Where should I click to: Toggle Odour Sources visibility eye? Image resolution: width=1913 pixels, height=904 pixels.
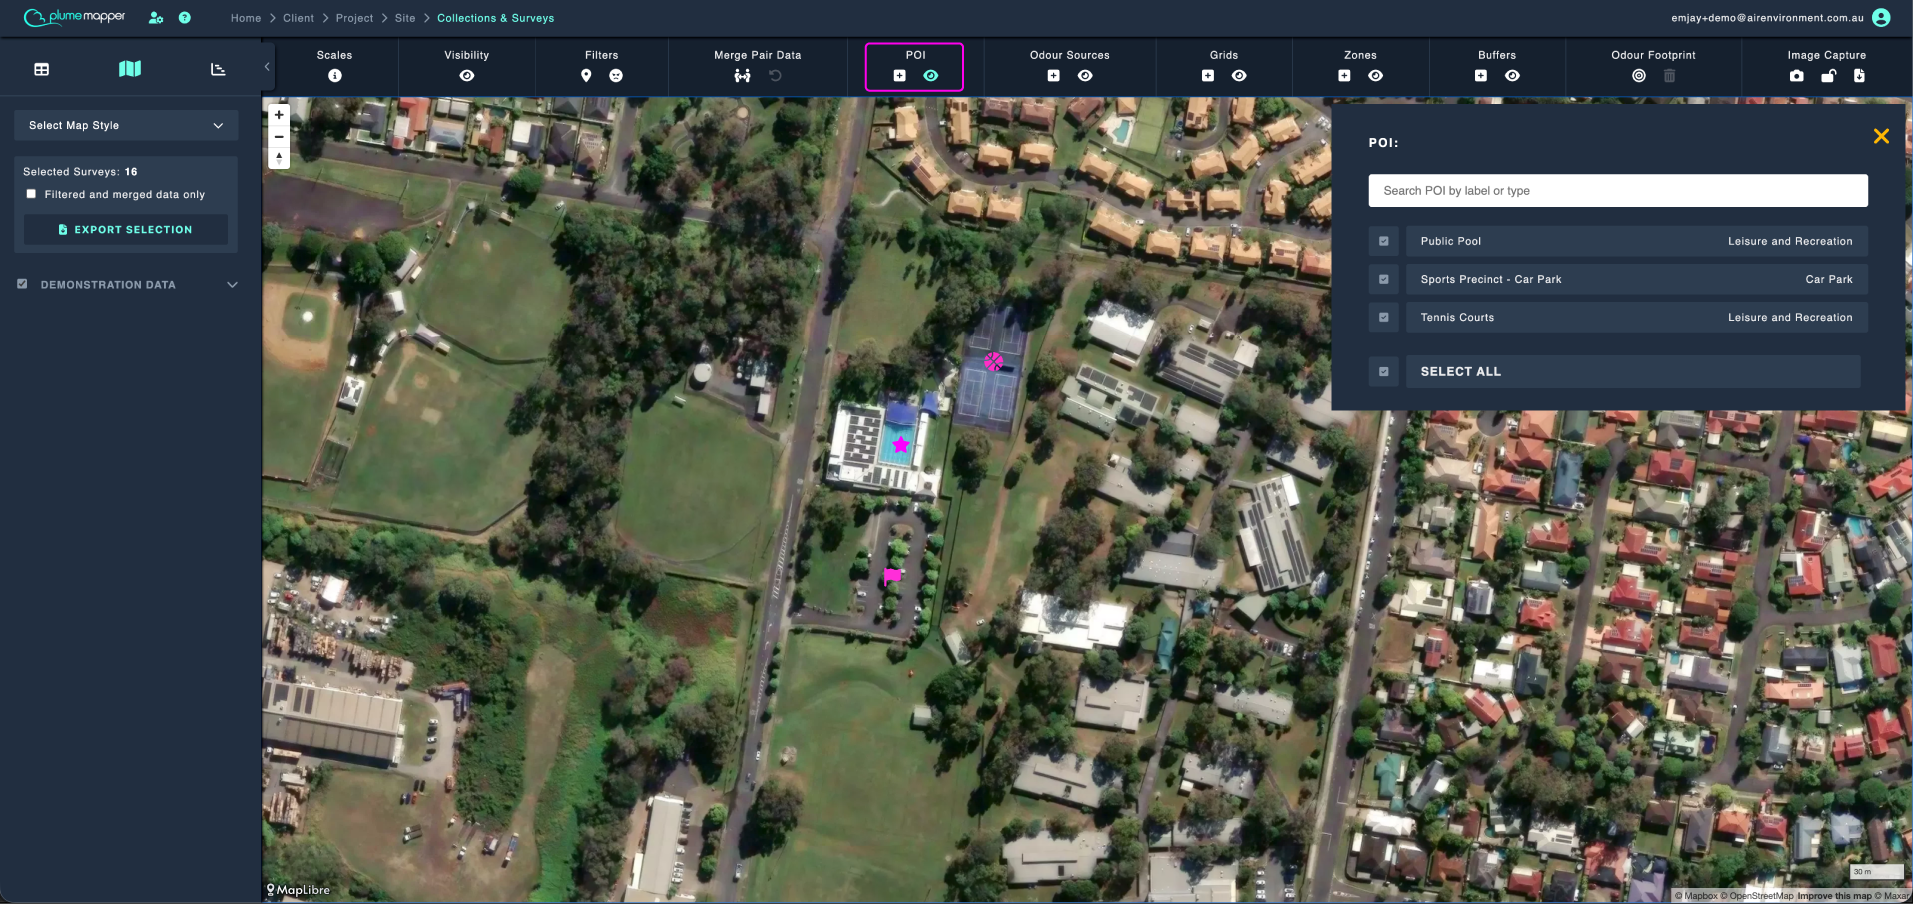1085,76
